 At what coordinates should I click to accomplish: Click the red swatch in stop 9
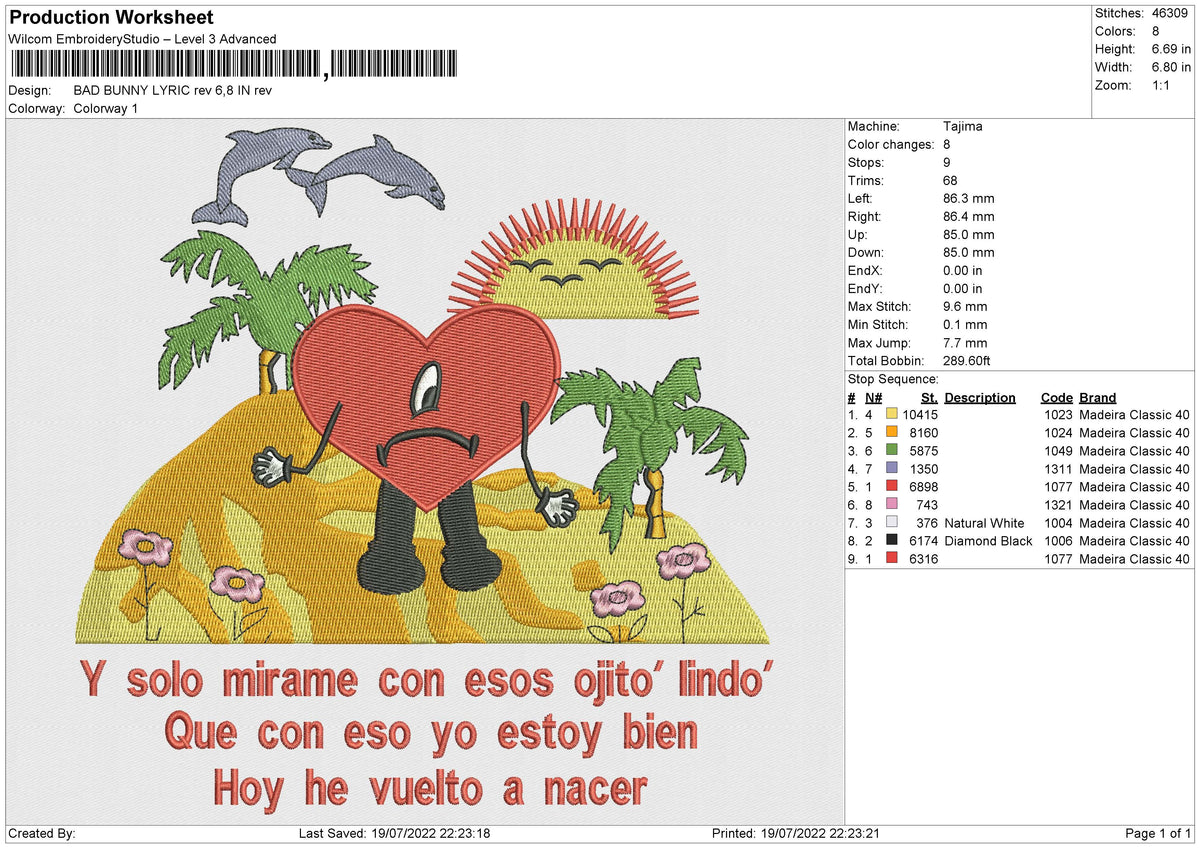point(892,559)
